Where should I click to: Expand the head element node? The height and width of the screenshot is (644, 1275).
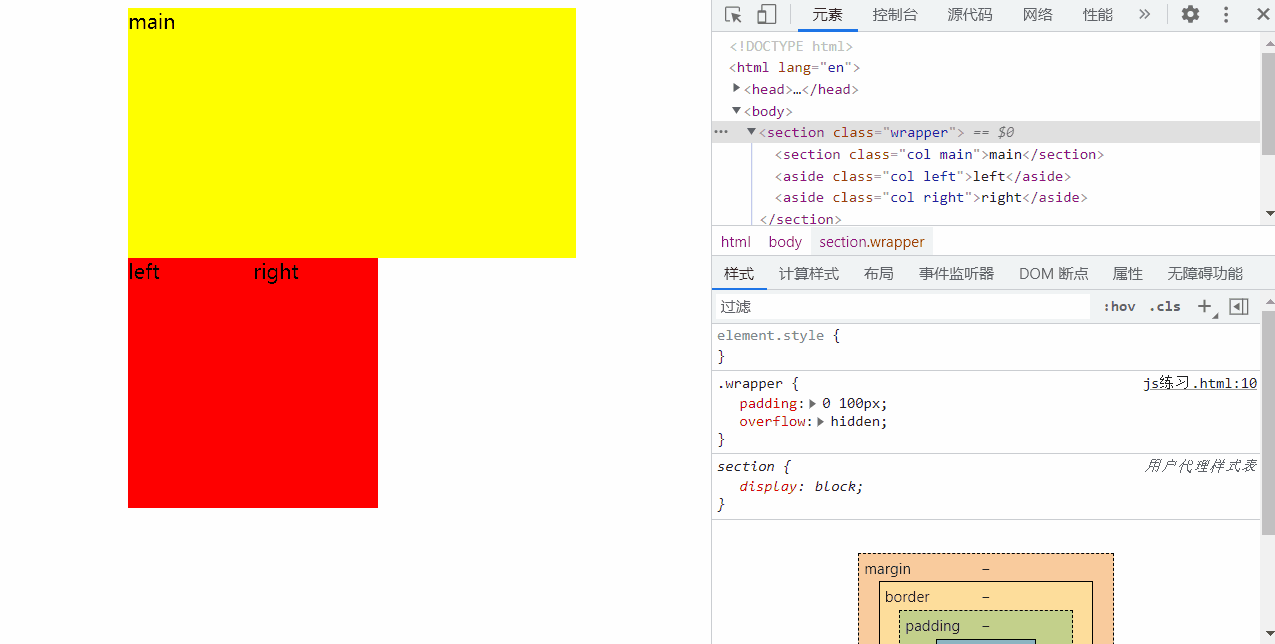click(737, 89)
